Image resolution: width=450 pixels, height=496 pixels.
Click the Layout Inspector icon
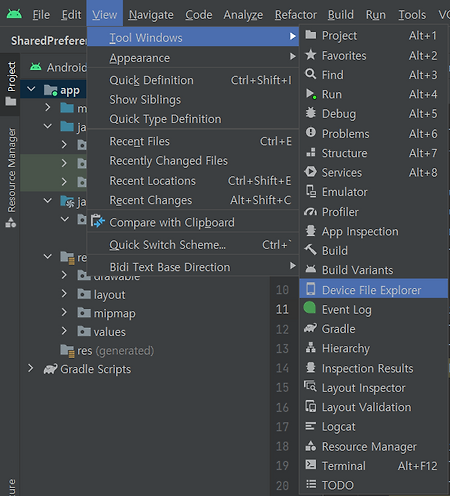[x=310, y=387]
